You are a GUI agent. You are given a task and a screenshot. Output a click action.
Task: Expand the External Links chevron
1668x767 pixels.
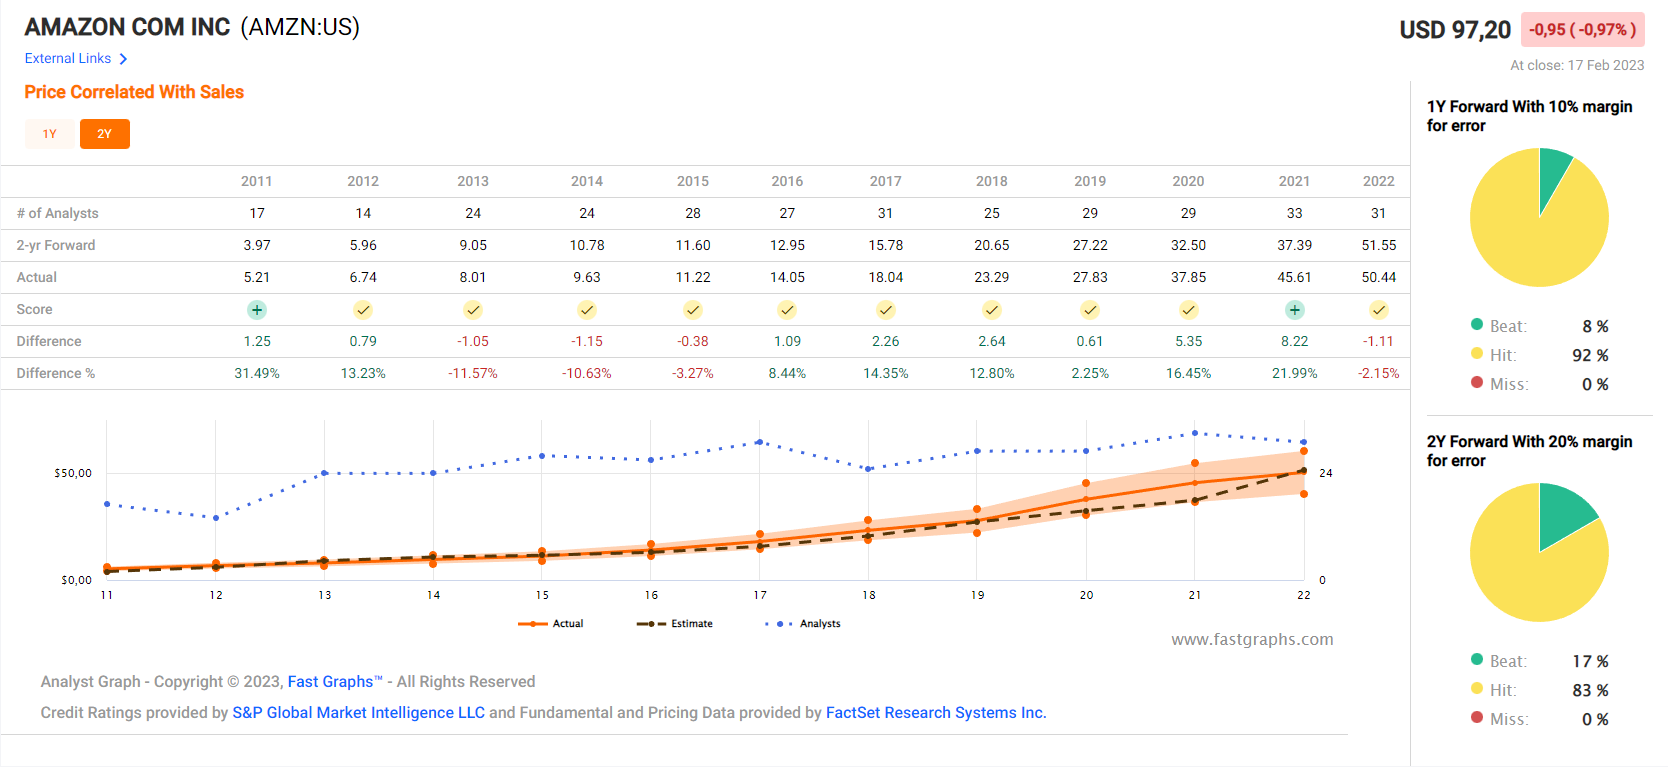point(123,59)
